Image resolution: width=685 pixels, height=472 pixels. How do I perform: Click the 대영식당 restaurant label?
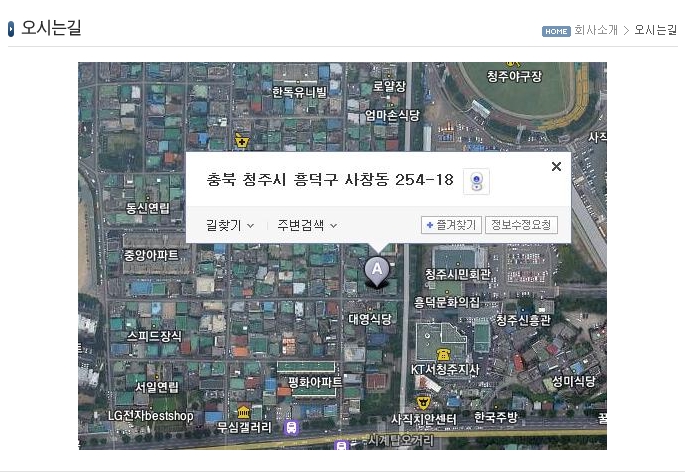point(369,319)
